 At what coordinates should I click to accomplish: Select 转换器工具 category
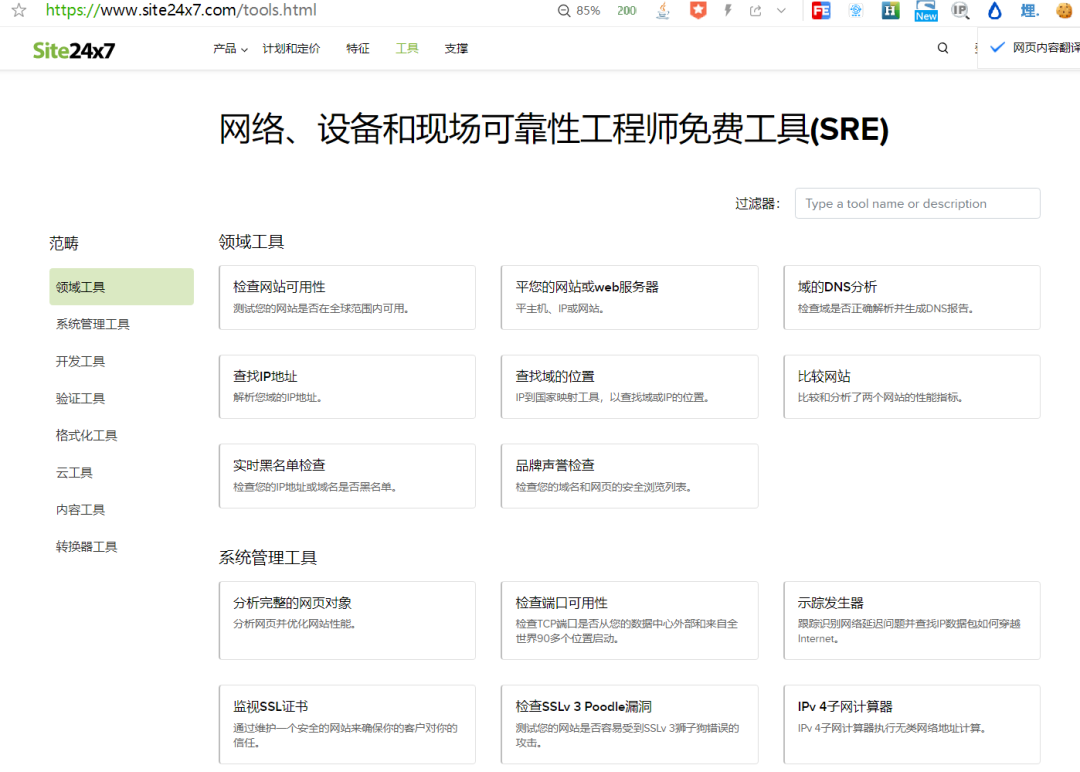(86, 547)
